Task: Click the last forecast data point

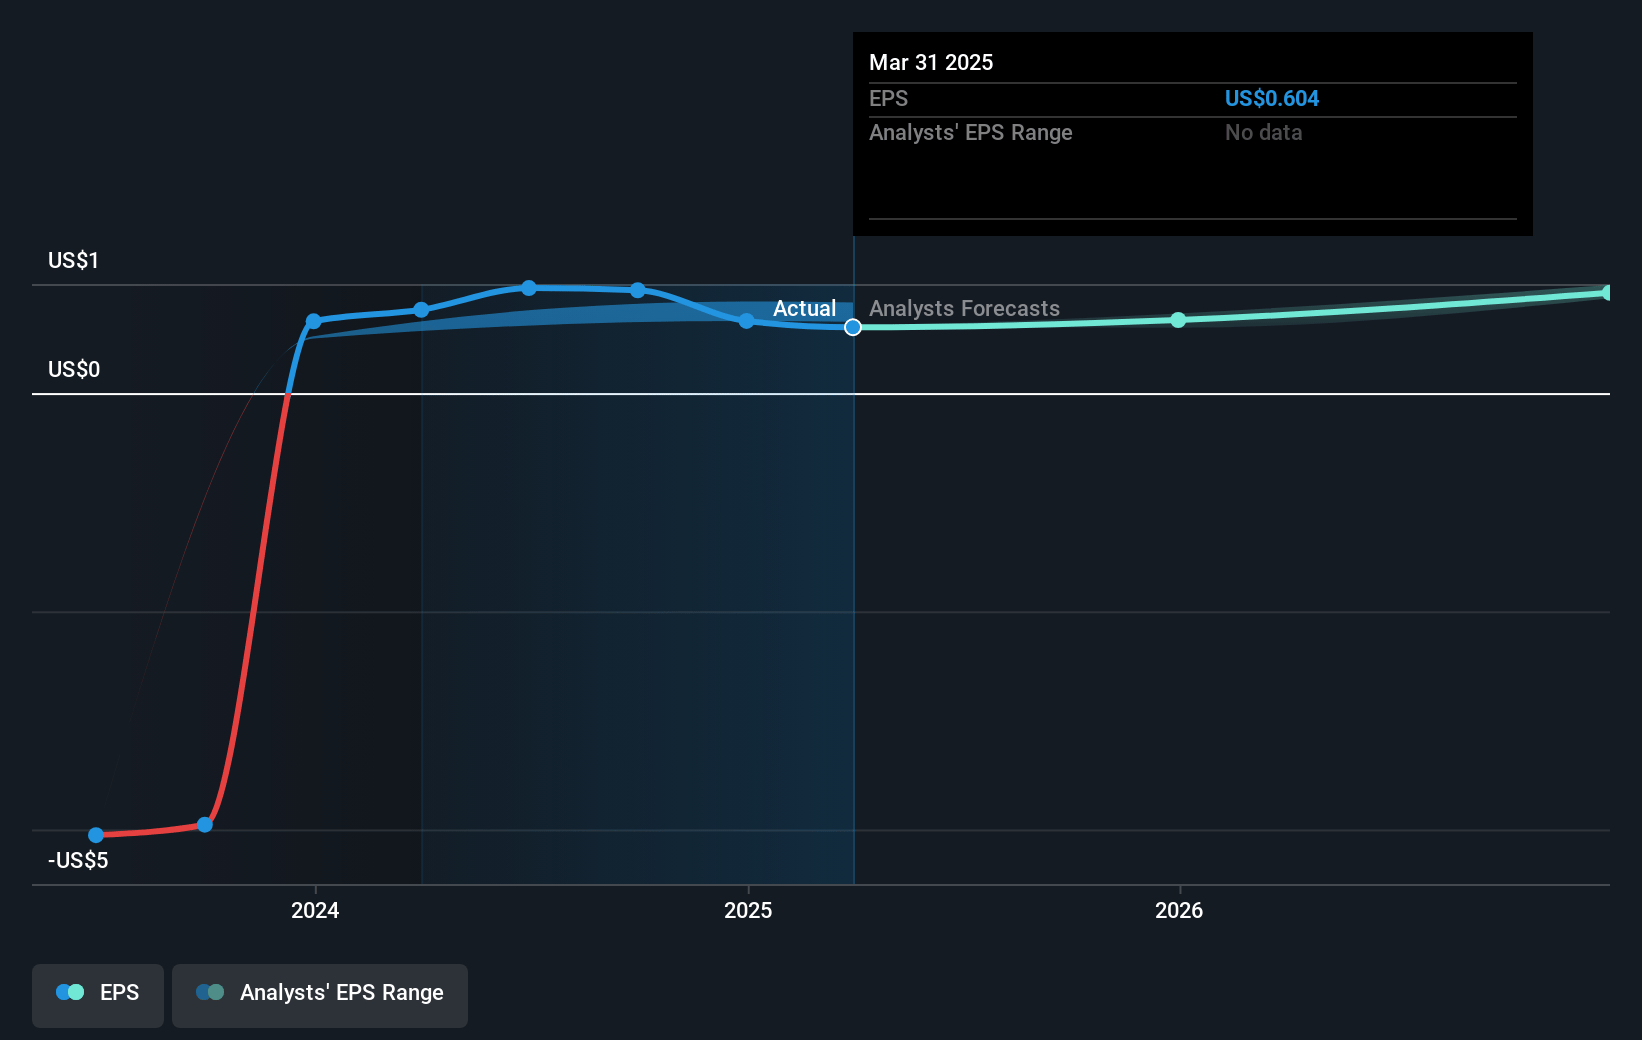Action: tap(1608, 293)
